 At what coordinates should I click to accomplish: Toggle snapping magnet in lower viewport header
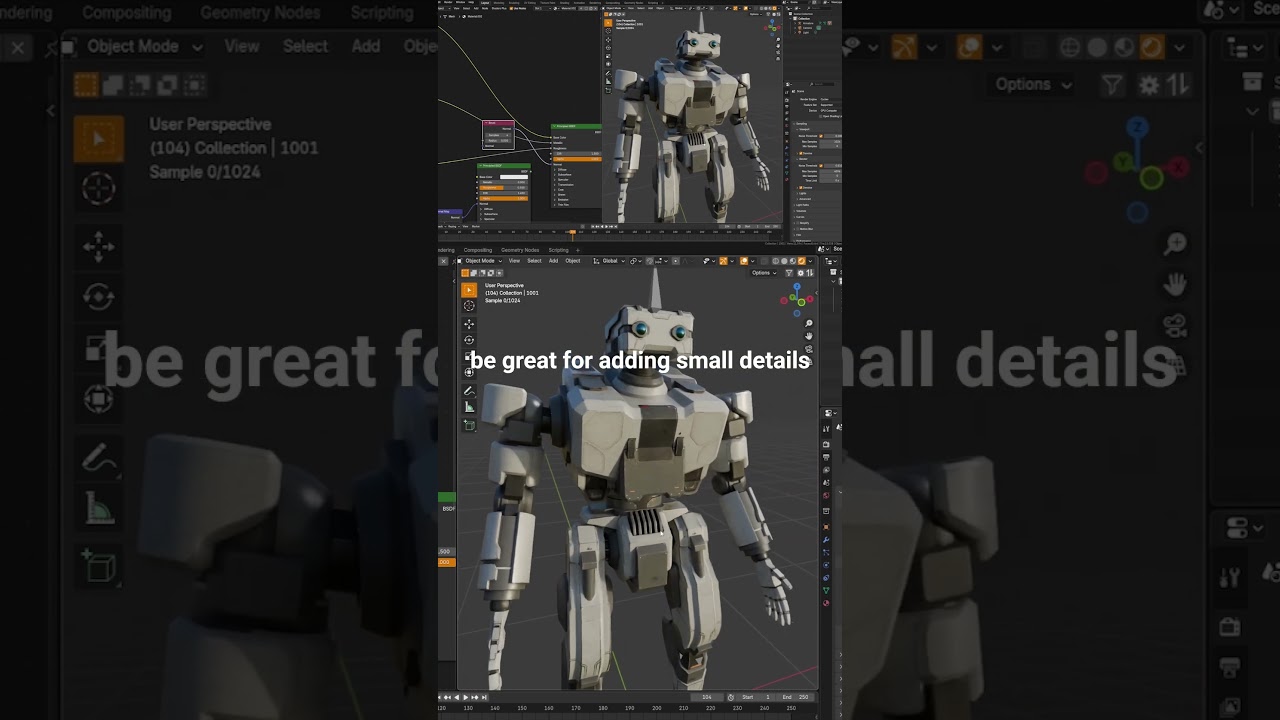[649, 261]
